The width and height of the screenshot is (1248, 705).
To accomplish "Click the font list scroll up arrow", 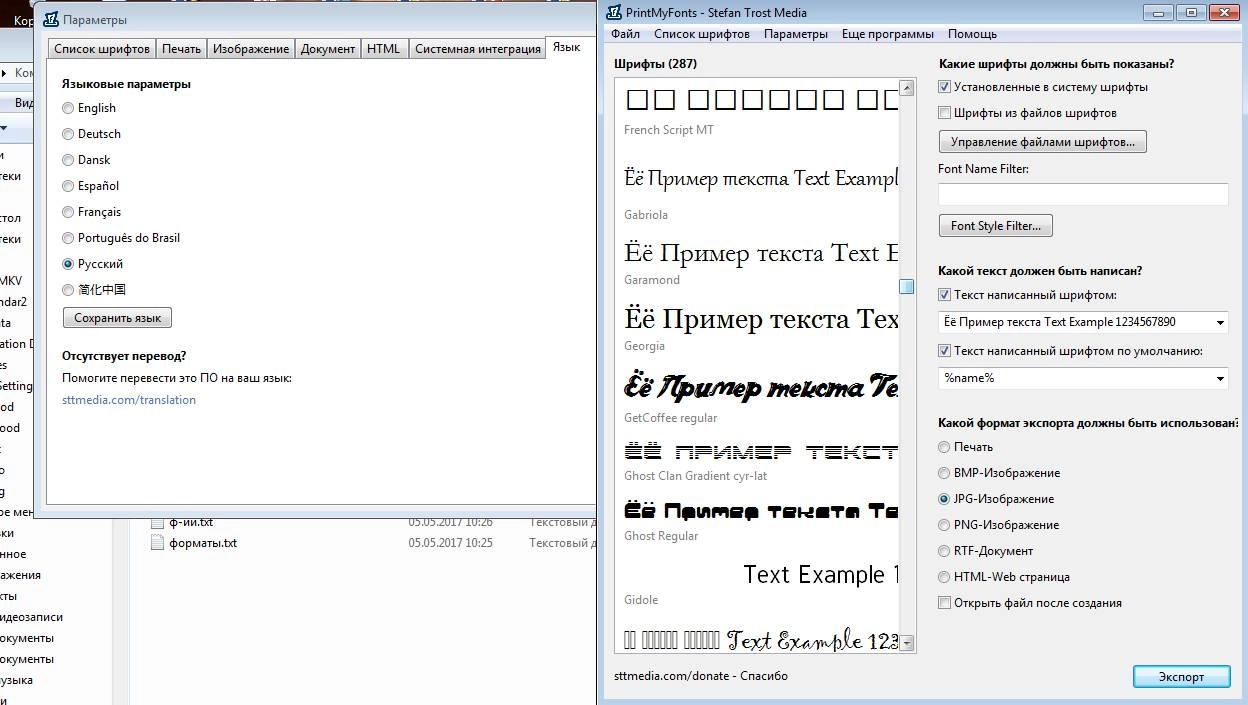I will click(907, 88).
